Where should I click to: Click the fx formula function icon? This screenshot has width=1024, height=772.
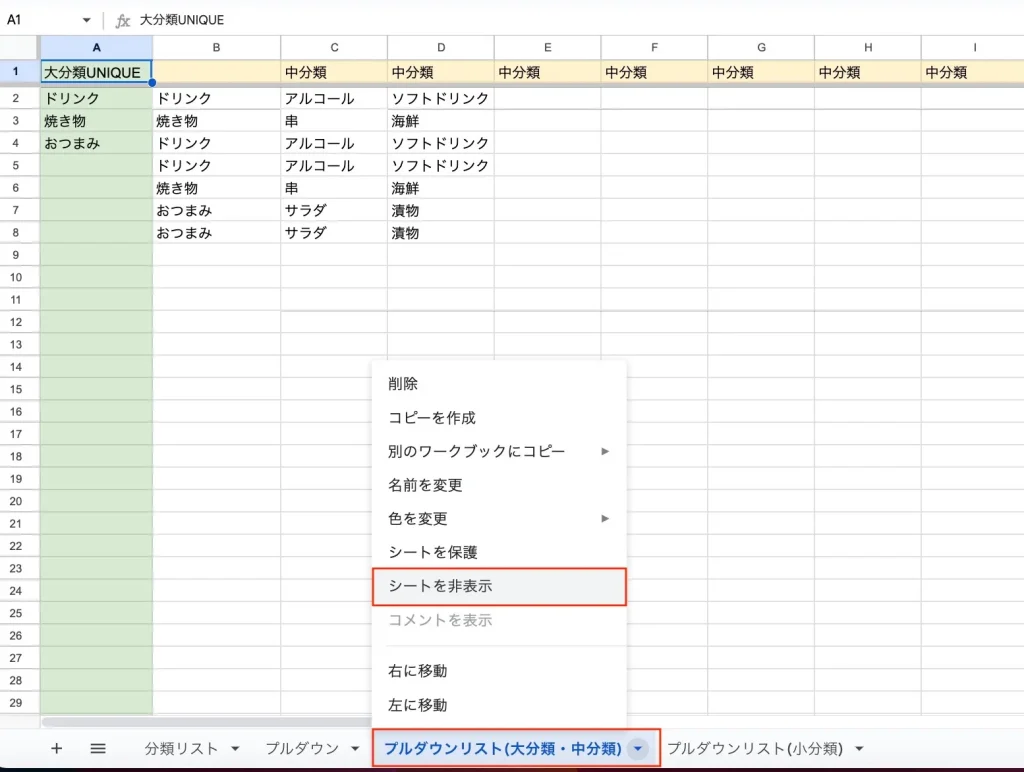[x=123, y=20]
